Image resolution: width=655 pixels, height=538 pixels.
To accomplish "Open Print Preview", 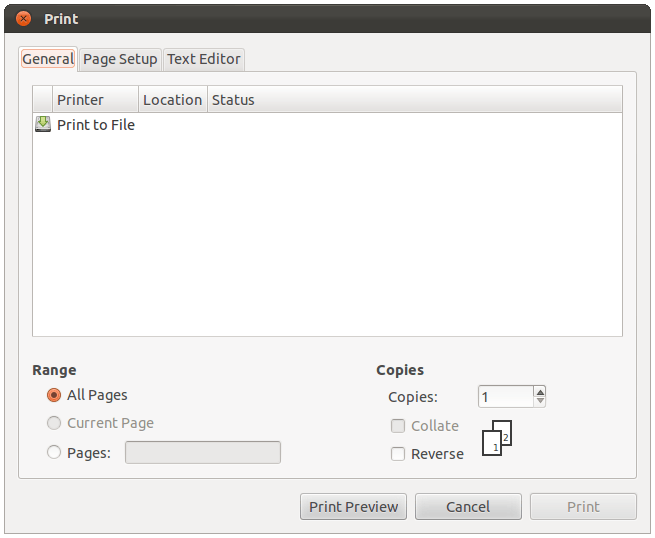I will (353, 507).
